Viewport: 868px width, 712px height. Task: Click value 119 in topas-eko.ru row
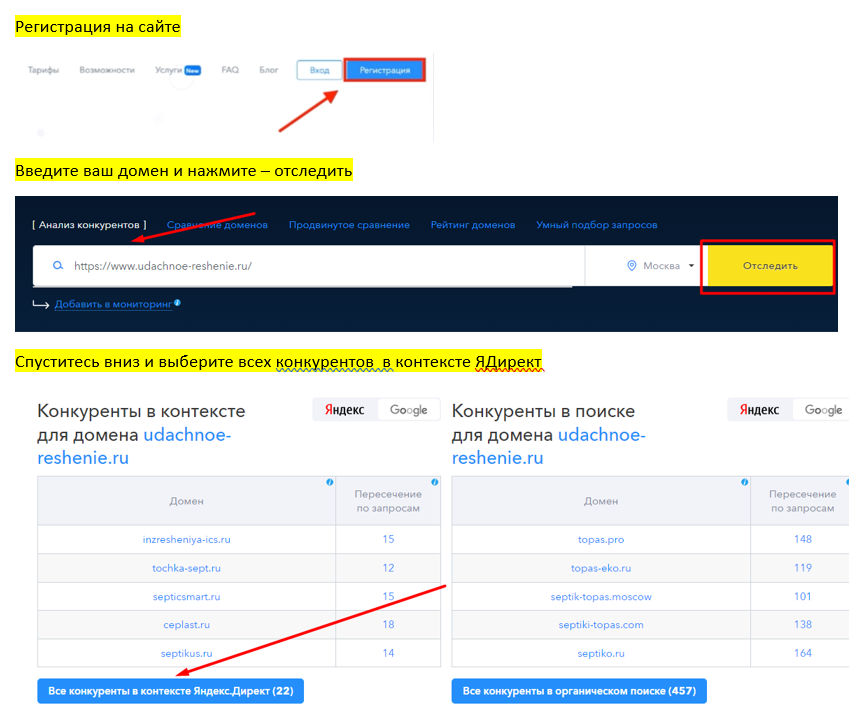[x=803, y=568]
